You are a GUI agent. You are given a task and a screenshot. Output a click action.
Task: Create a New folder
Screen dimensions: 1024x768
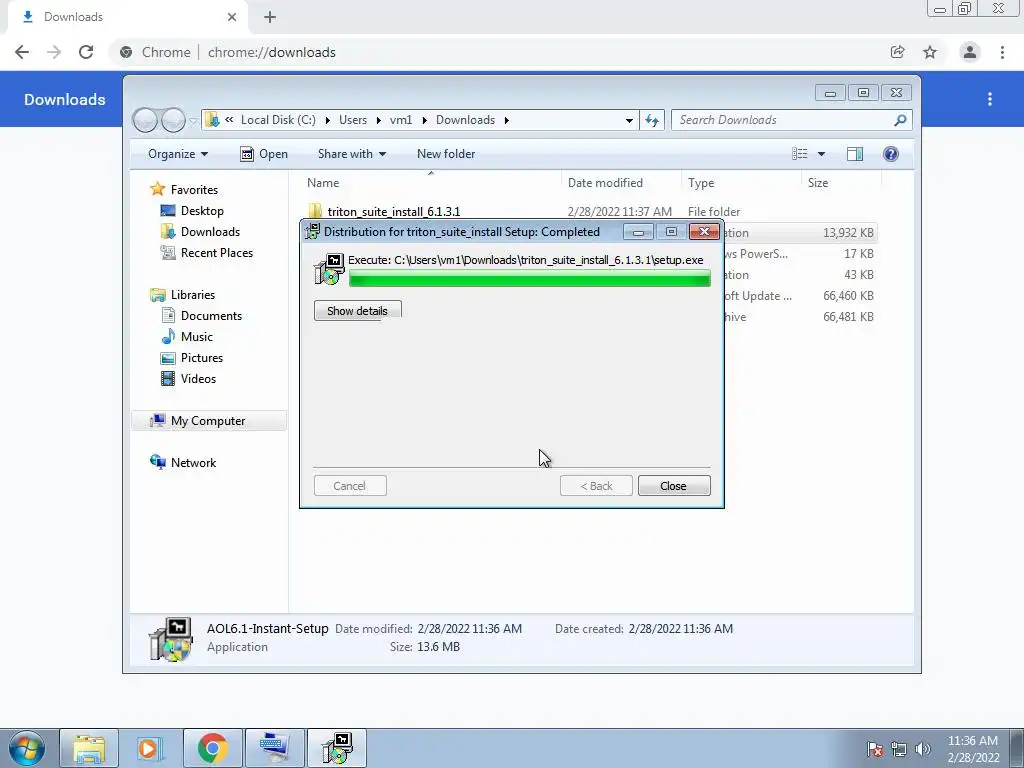pos(446,154)
